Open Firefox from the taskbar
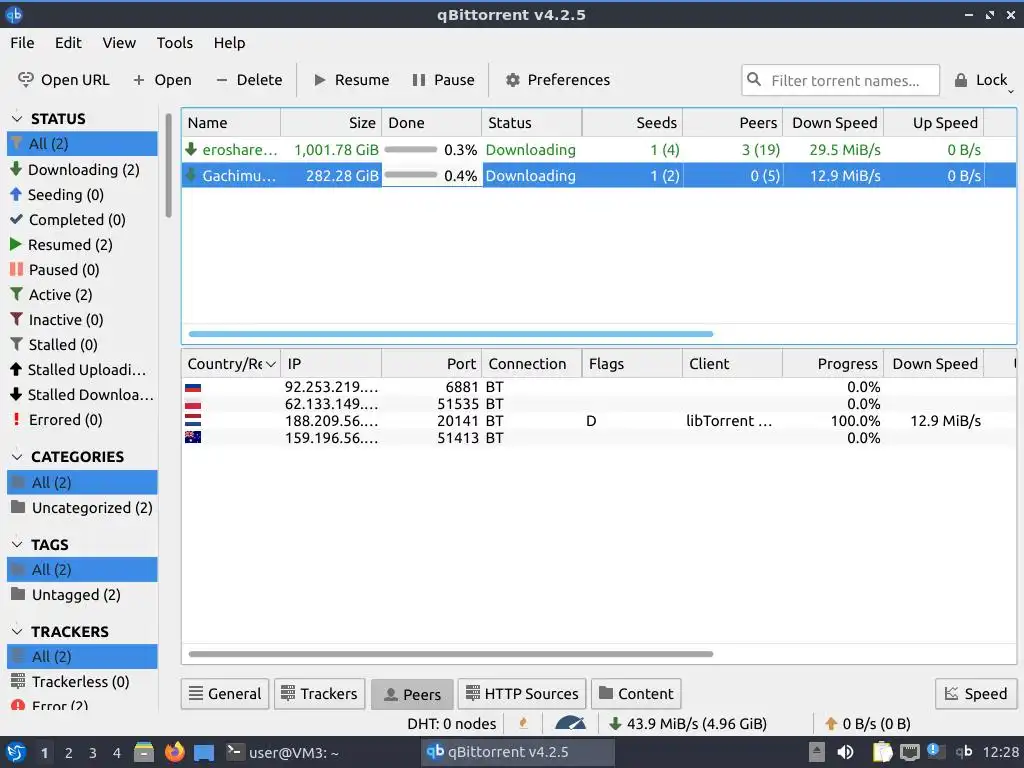 pos(174,752)
